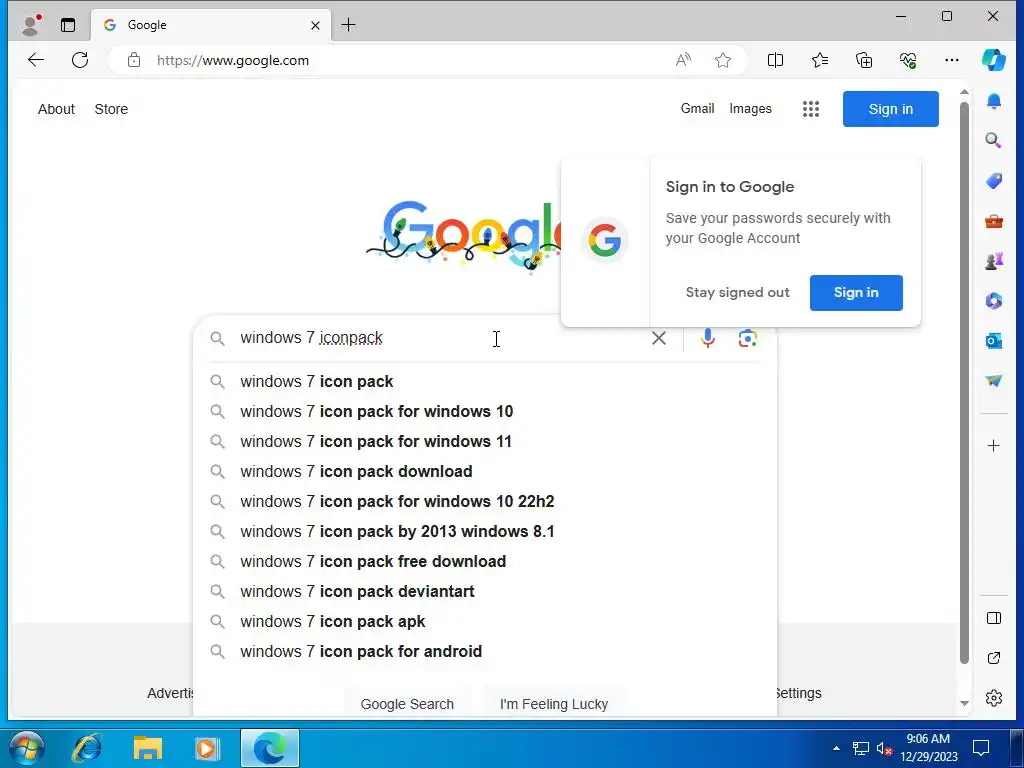Click Sign in inside Google popup
Image resolution: width=1024 pixels, height=768 pixels.
pyautogui.click(x=856, y=293)
